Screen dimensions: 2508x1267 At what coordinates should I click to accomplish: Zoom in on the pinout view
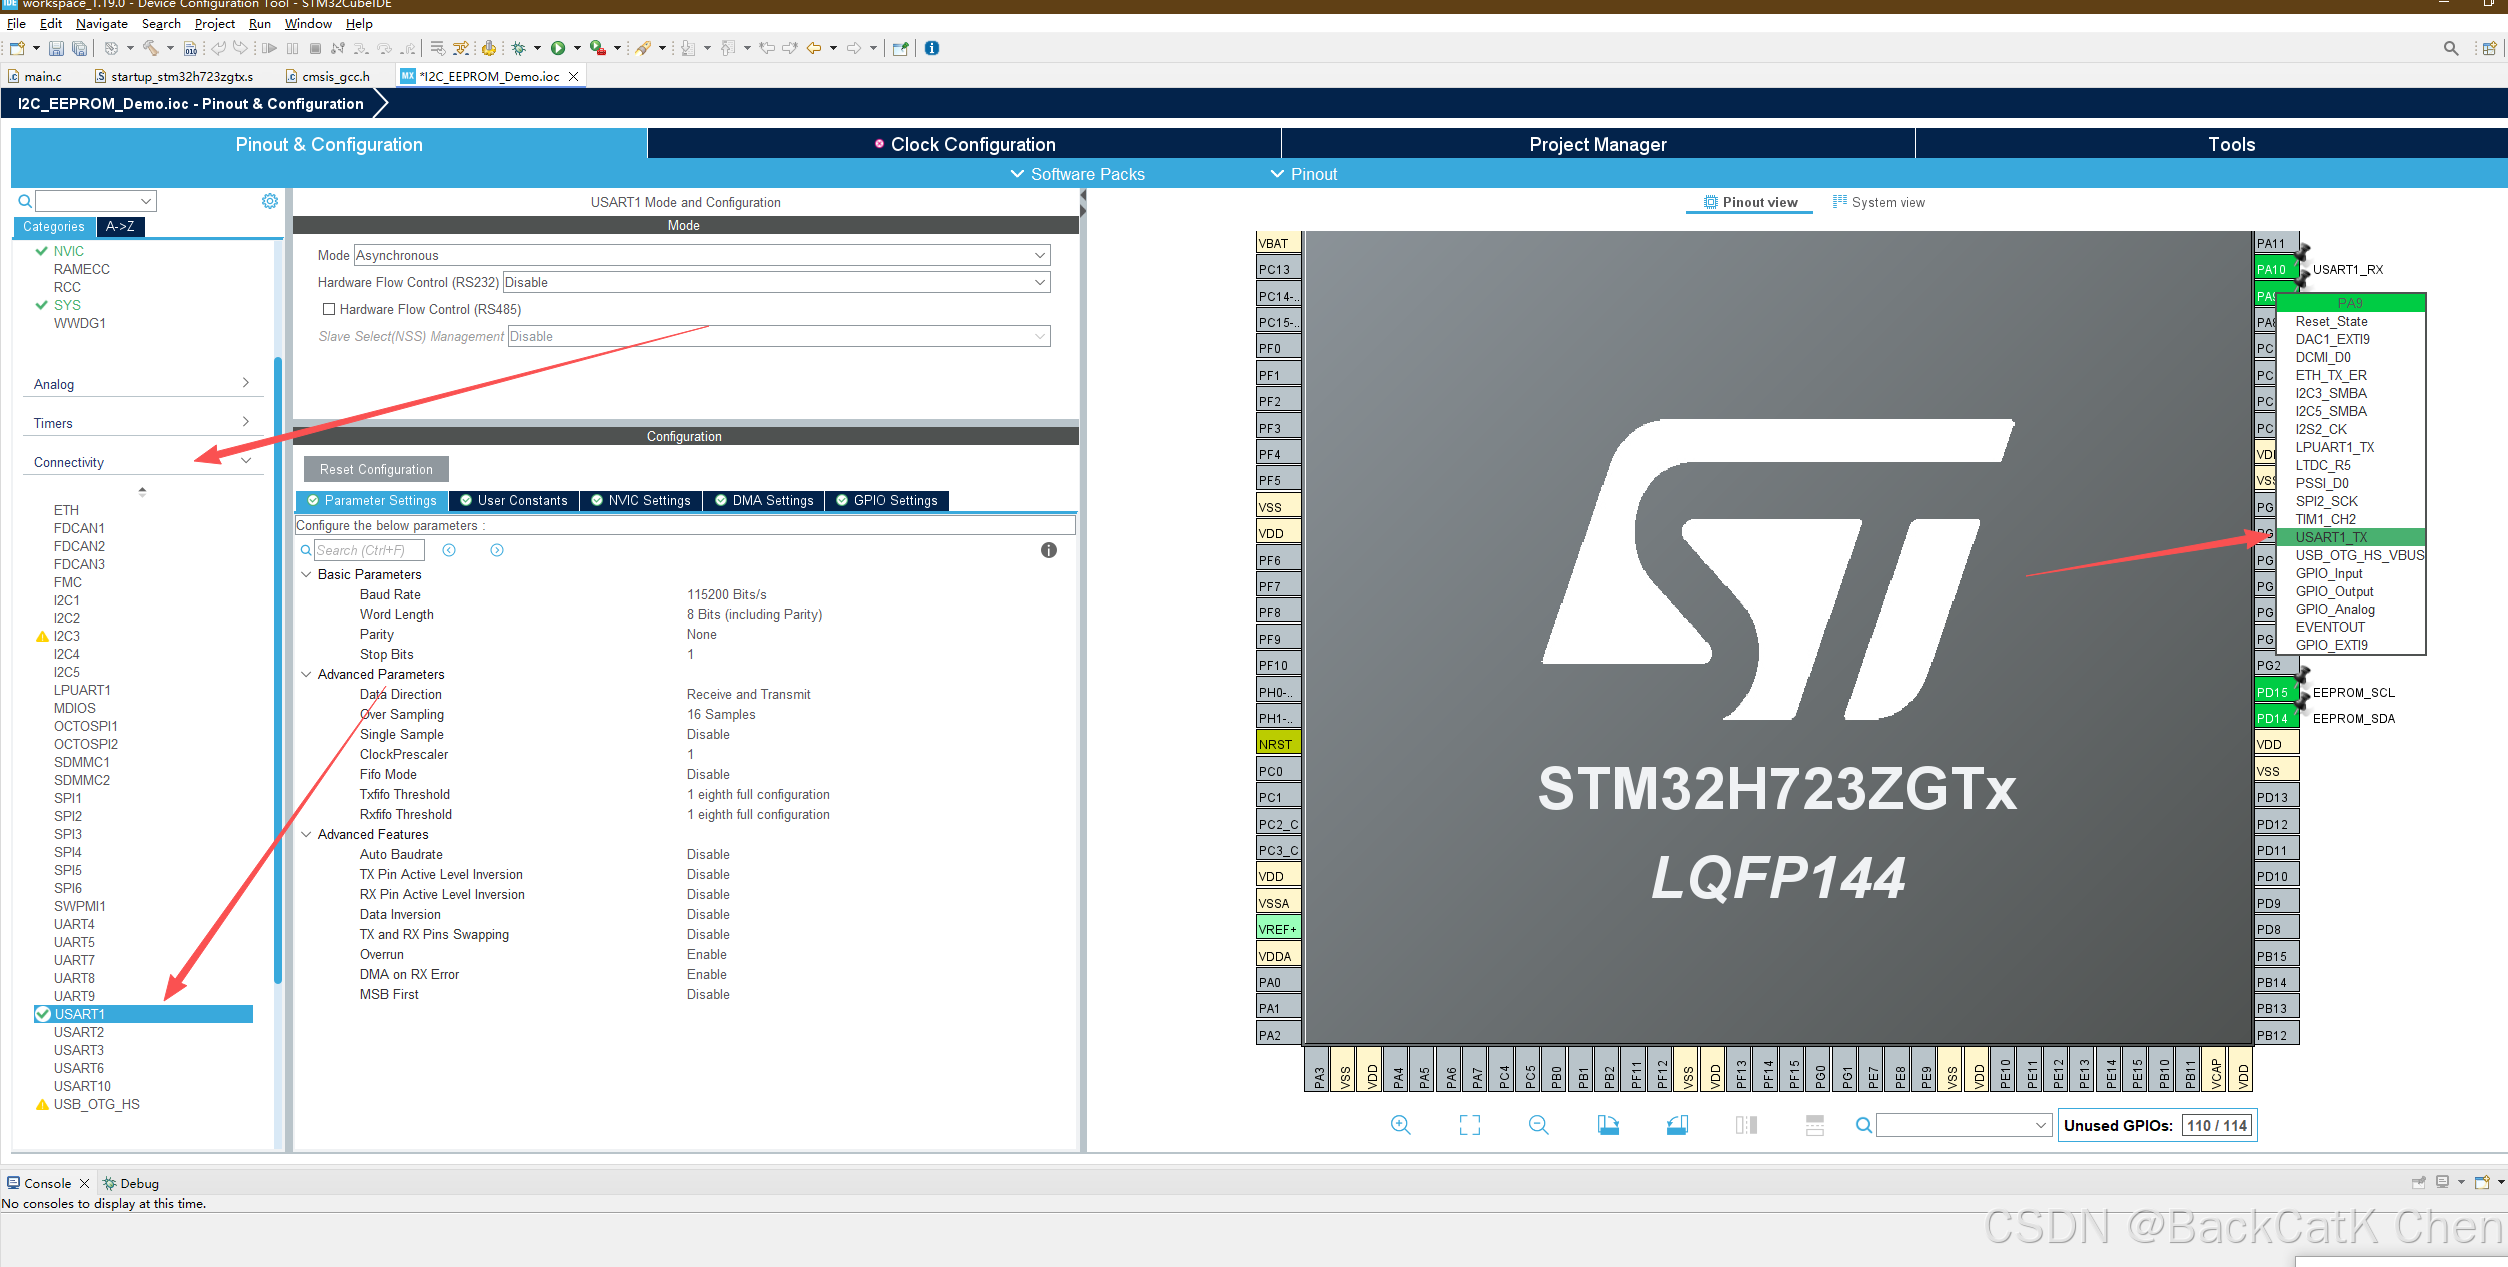(1400, 1125)
